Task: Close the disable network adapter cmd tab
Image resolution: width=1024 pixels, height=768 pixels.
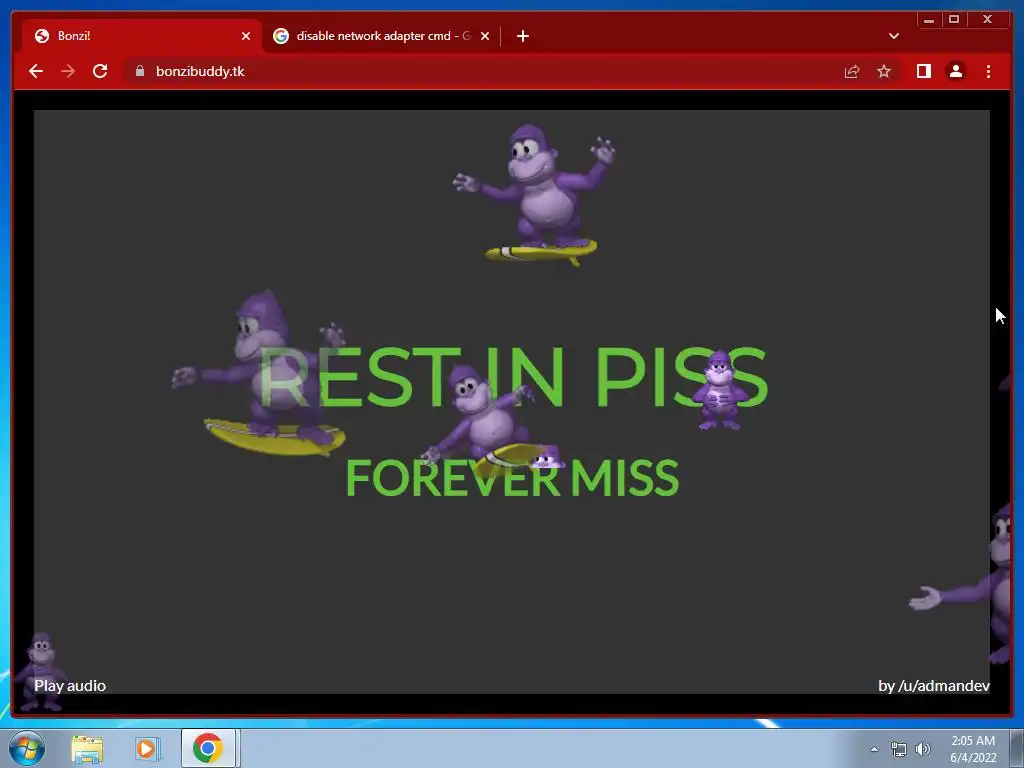Action: 485,36
